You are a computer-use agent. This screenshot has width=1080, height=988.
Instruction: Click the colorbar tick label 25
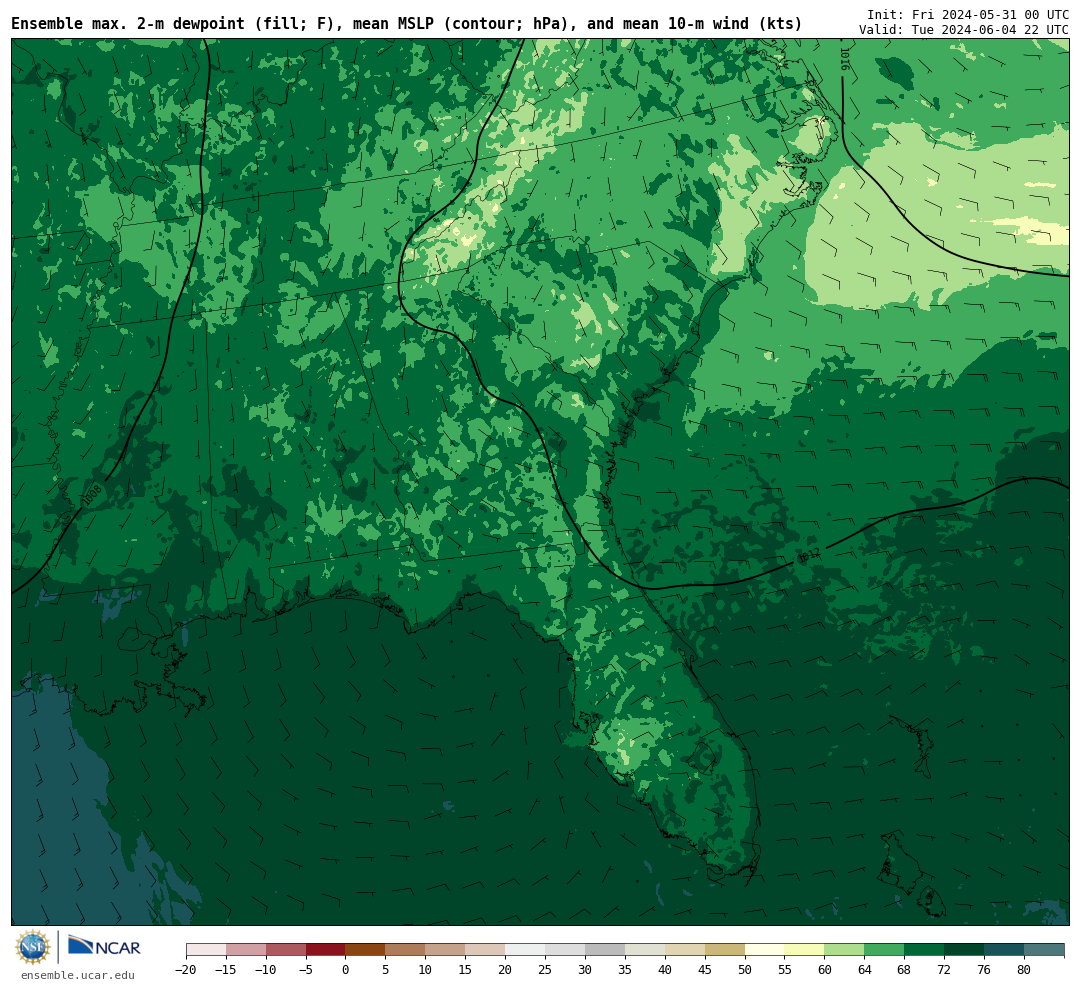pos(546,969)
